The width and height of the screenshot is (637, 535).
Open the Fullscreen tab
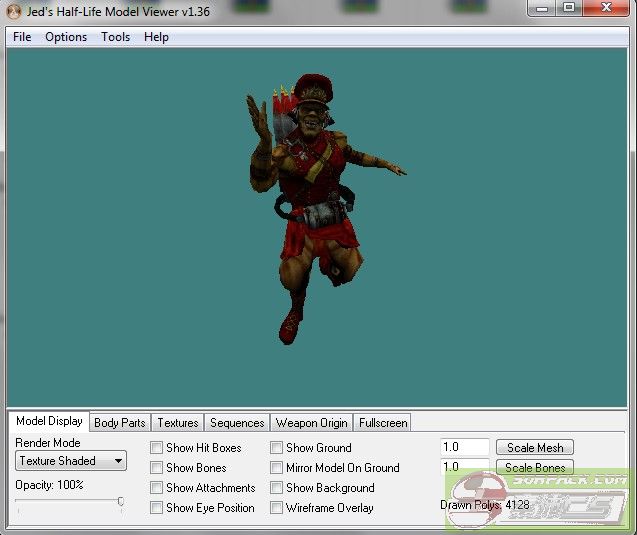click(x=382, y=423)
